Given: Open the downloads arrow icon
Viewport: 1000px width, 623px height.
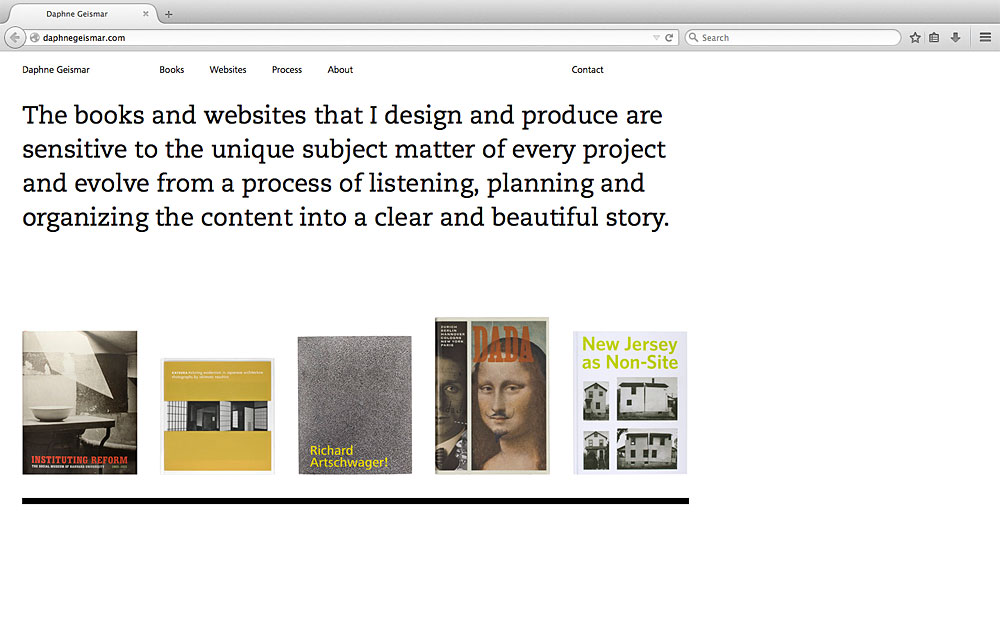Looking at the screenshot, I should coord(955,38).
